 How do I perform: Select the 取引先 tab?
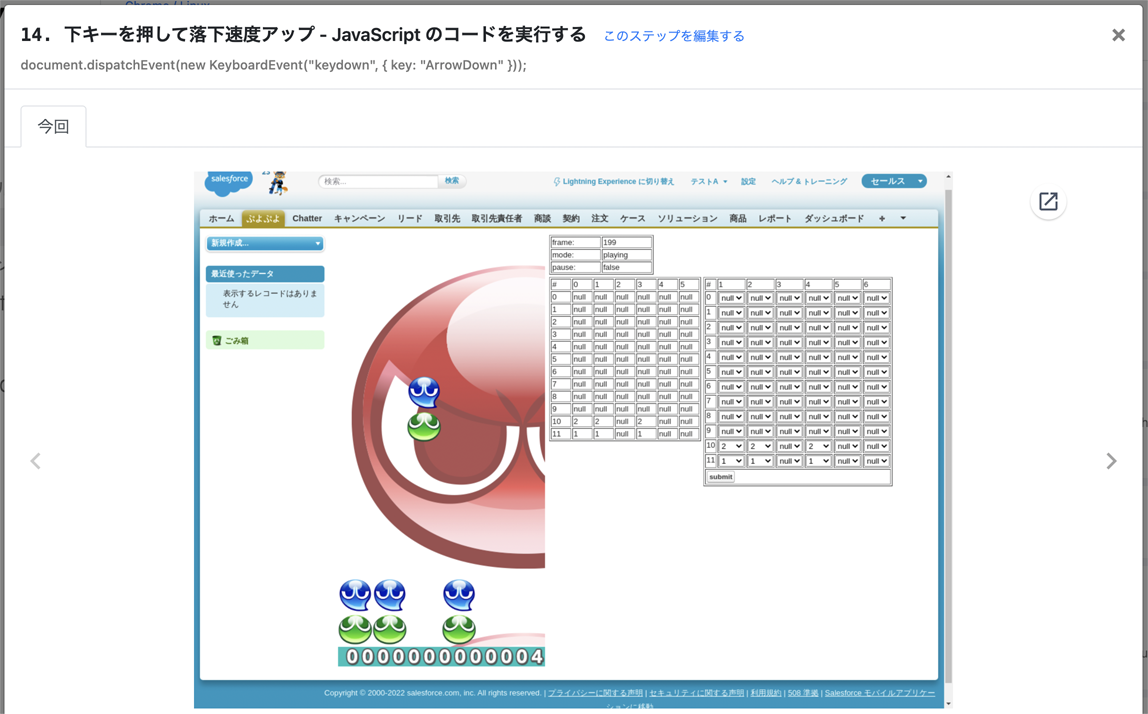pos(447,218)
